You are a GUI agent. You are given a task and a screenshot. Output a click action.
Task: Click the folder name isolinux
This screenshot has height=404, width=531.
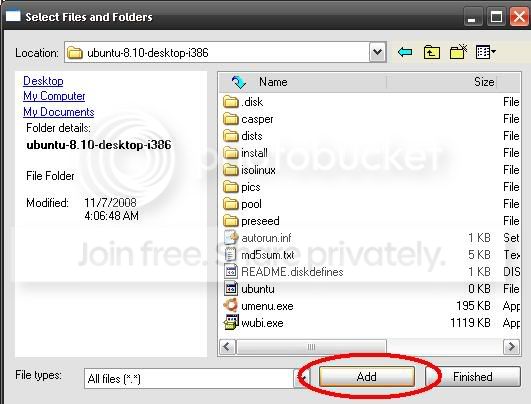(x=258, y=170)
